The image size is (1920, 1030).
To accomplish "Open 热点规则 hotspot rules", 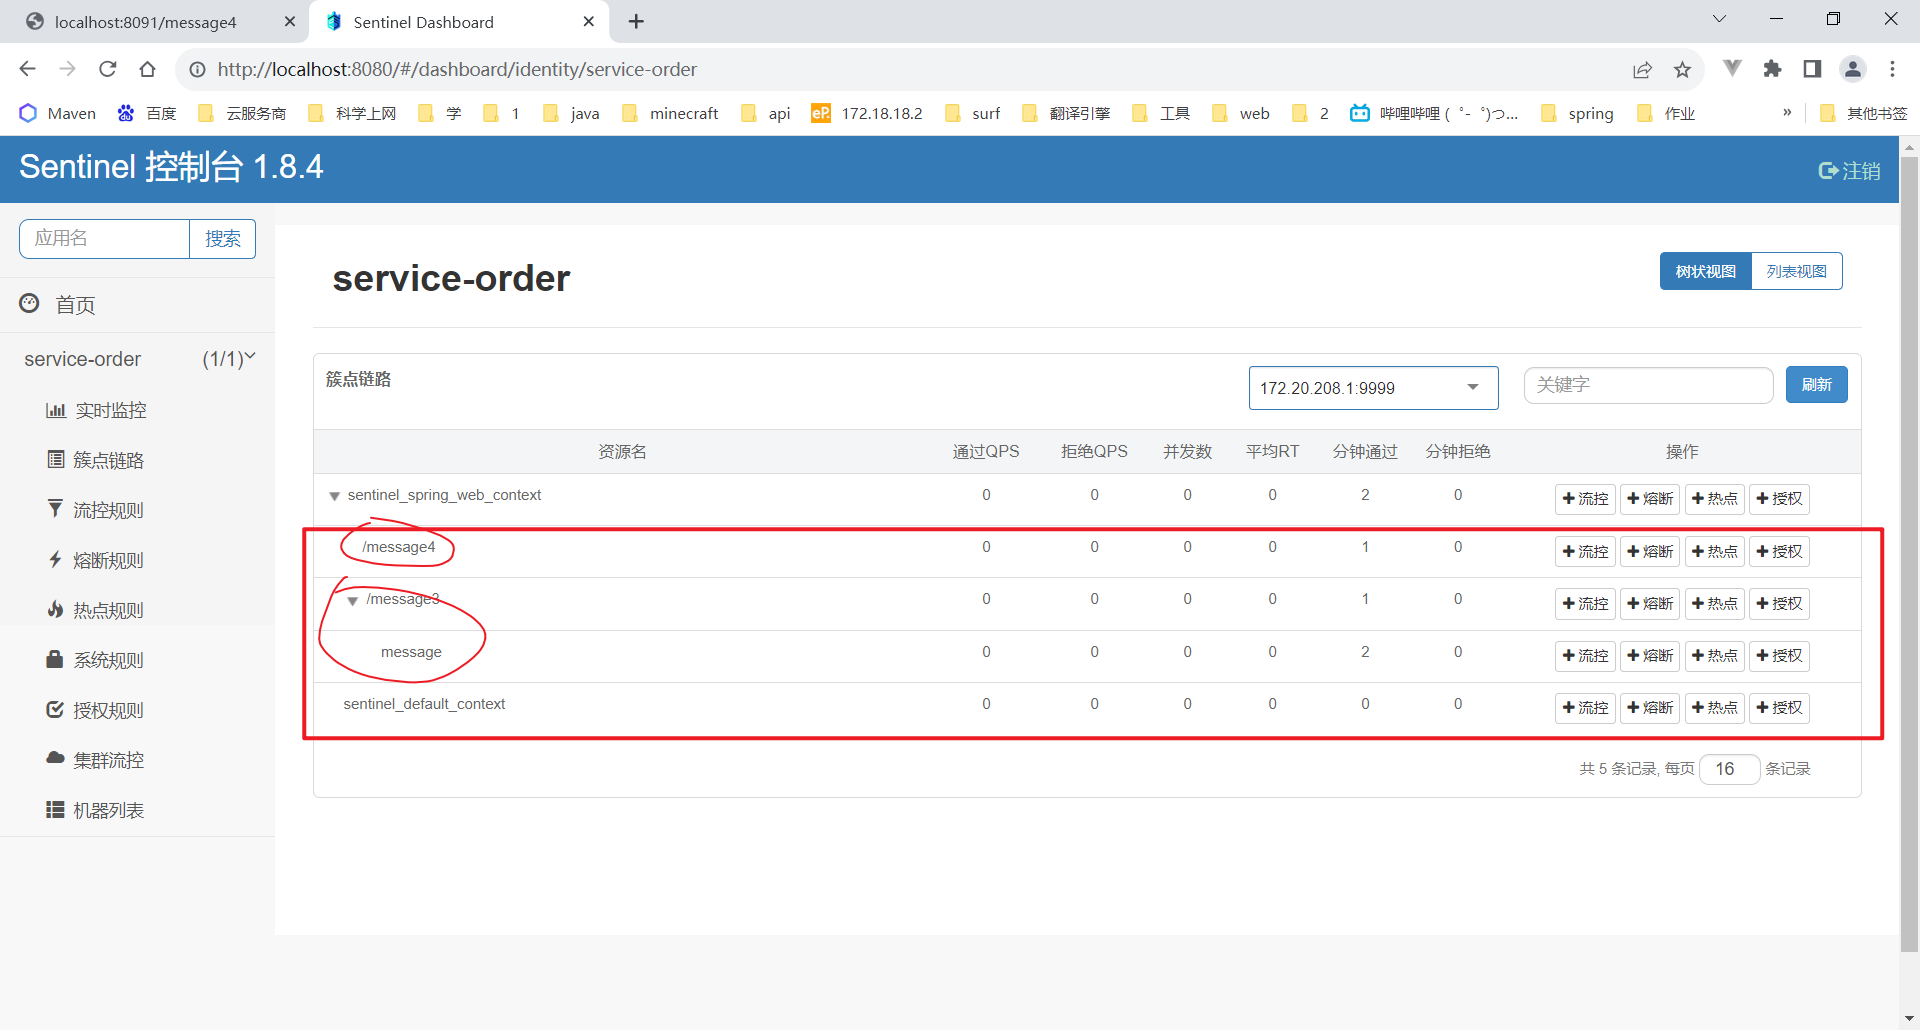I will (x=97, y=610).
